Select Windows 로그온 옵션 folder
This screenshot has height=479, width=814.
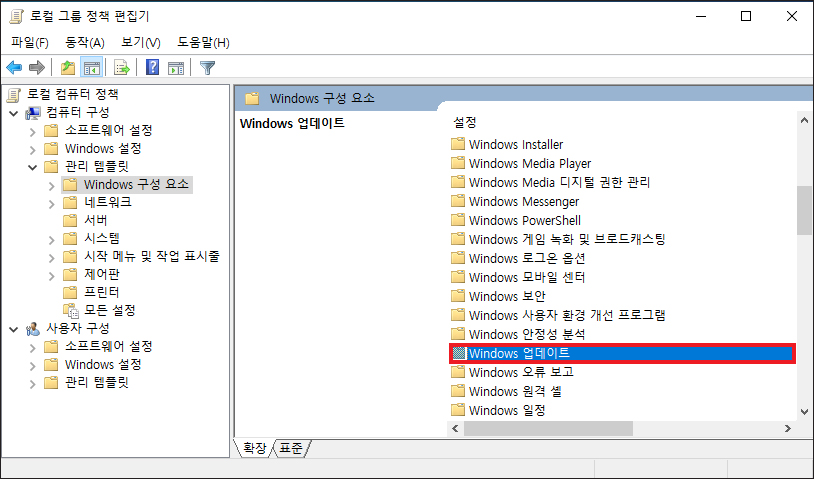point(527,258)
